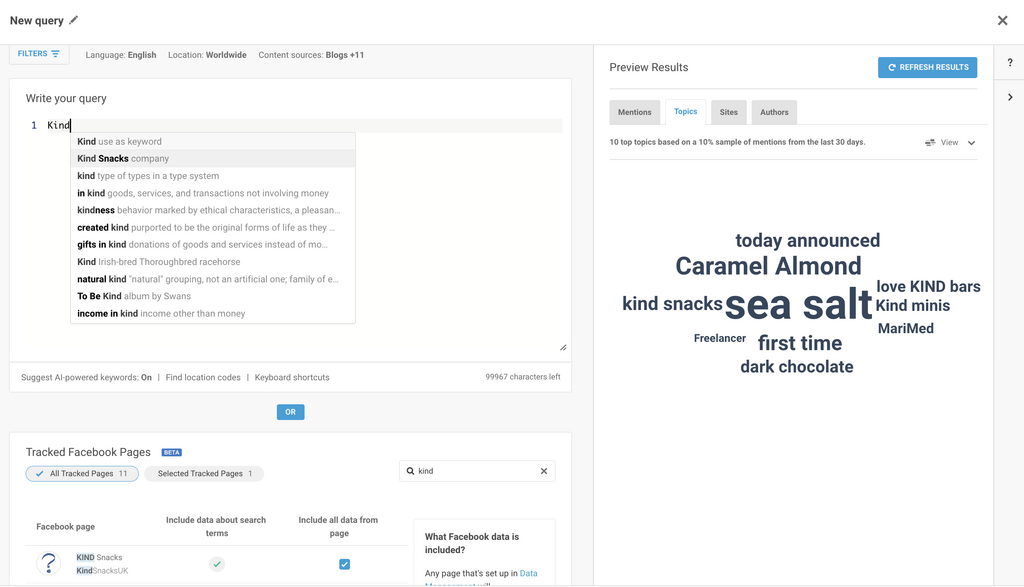Select the Selected Tracked Pages pill
The height and width of the screenshot is (587, 1024).
pyautogui.click(x=204, y=473)
